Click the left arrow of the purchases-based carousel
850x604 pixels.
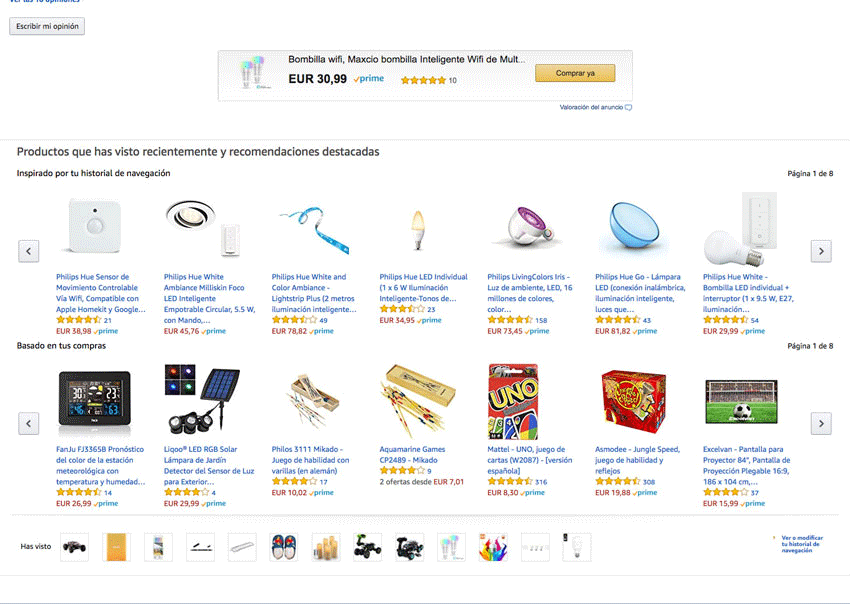click(x=29, y=423)
